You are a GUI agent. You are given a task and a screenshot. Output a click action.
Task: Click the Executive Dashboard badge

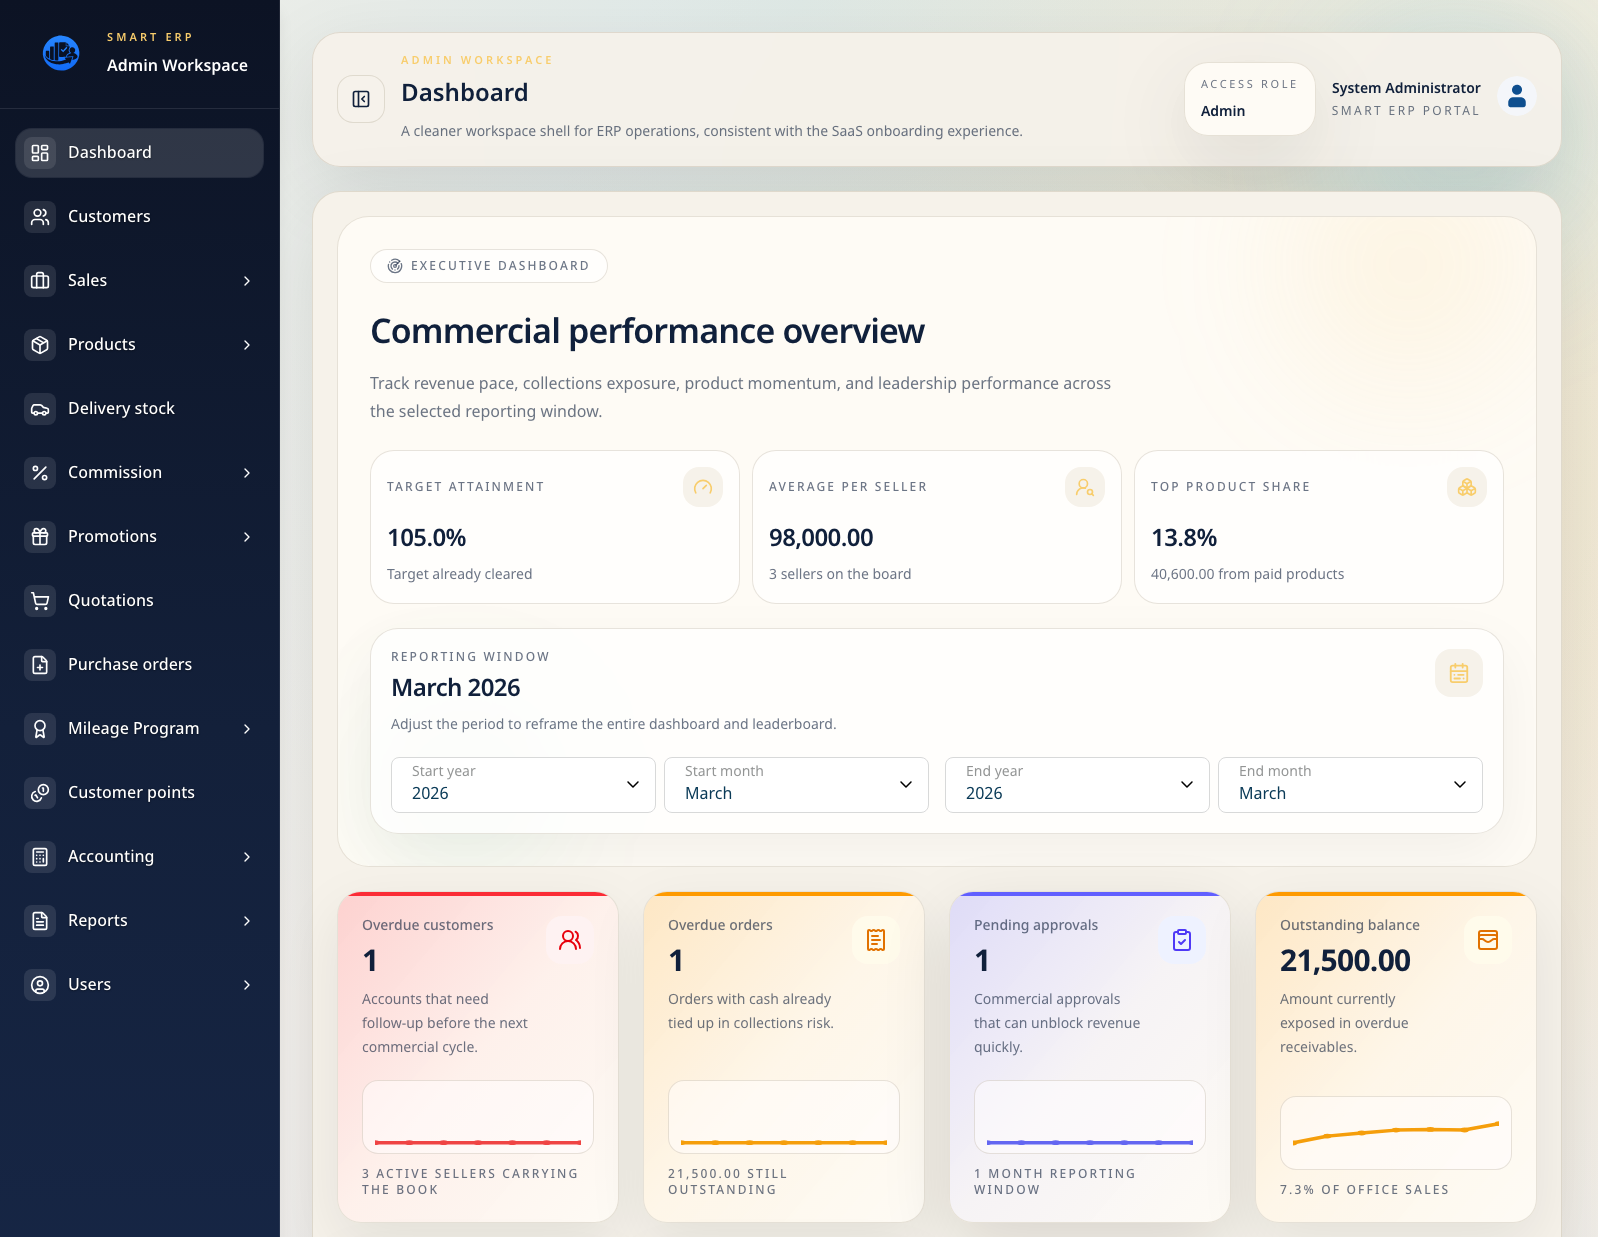point(489,266)
